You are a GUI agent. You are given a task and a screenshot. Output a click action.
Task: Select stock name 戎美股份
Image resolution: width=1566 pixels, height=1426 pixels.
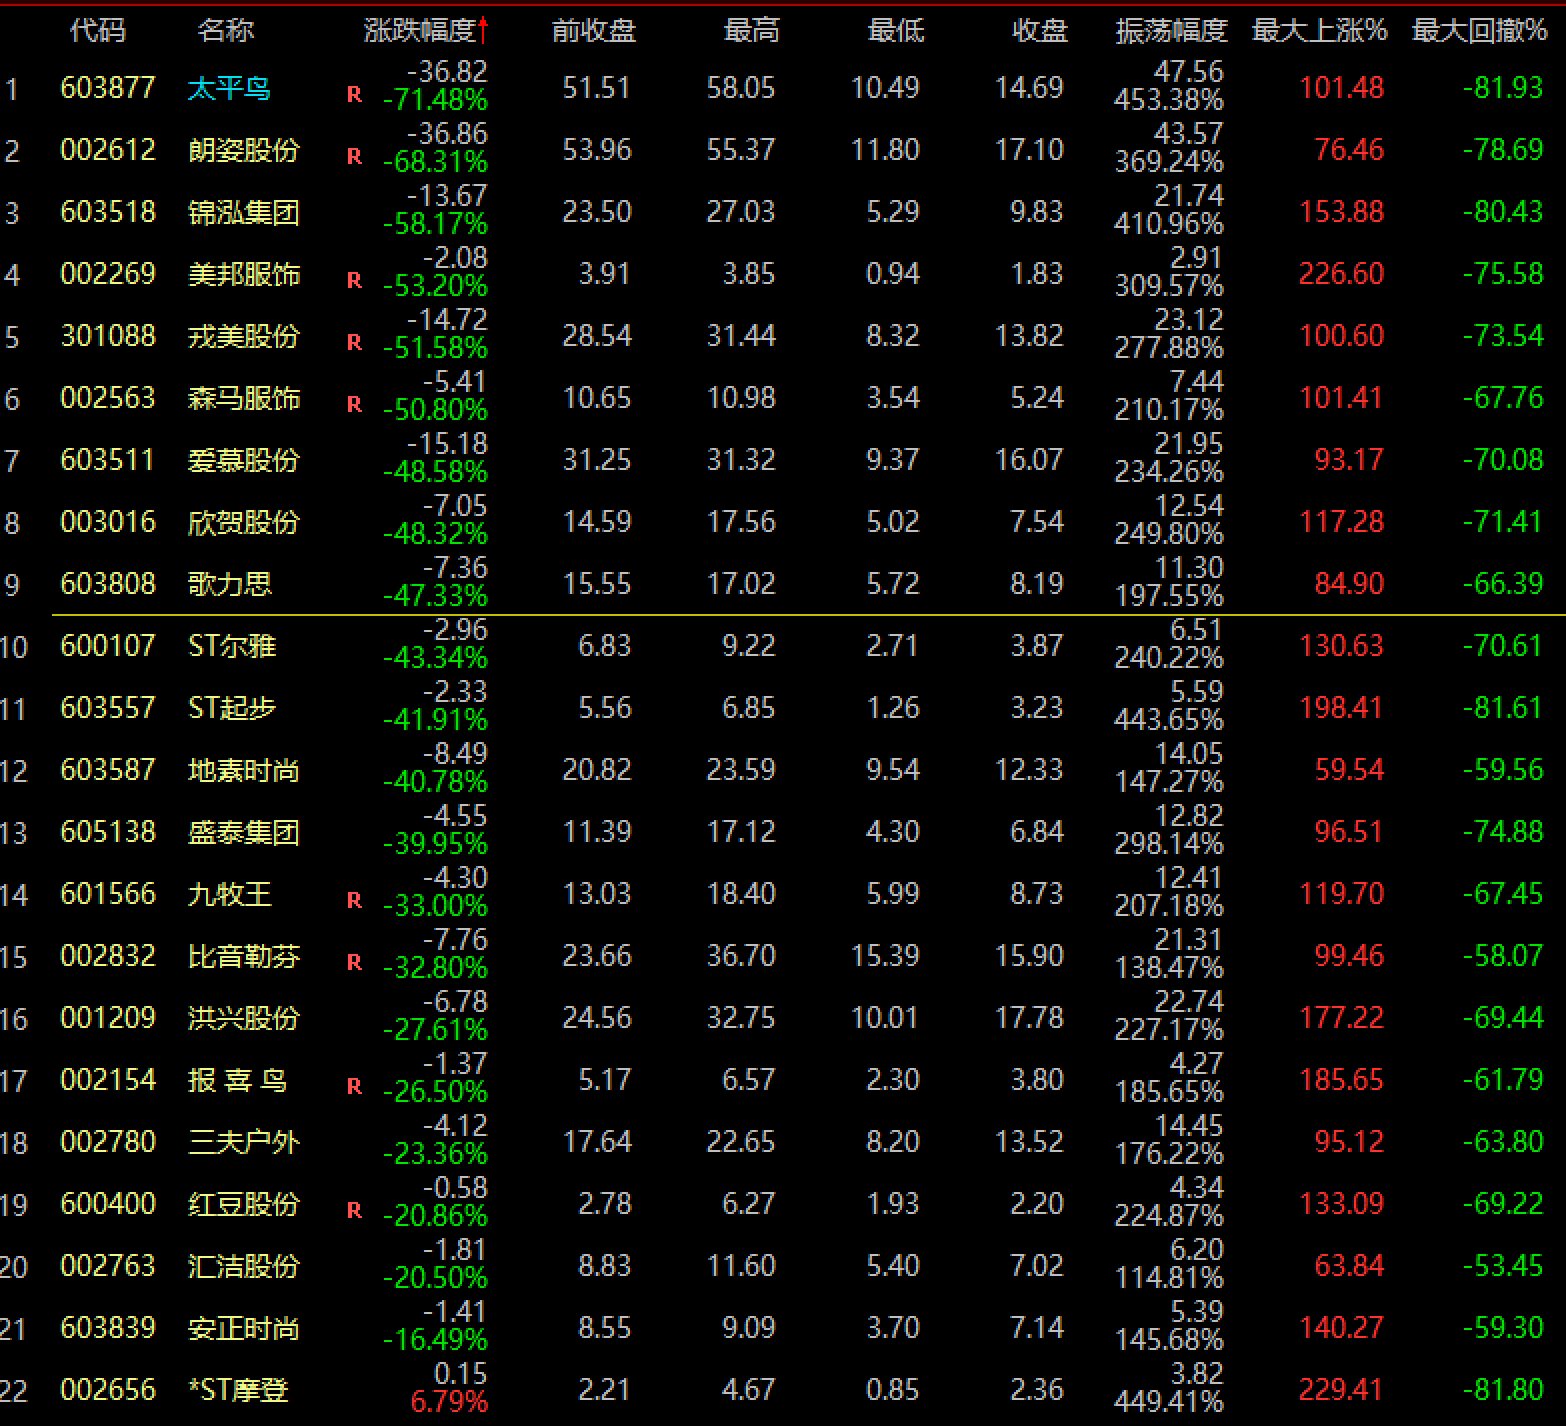point(244,336)
